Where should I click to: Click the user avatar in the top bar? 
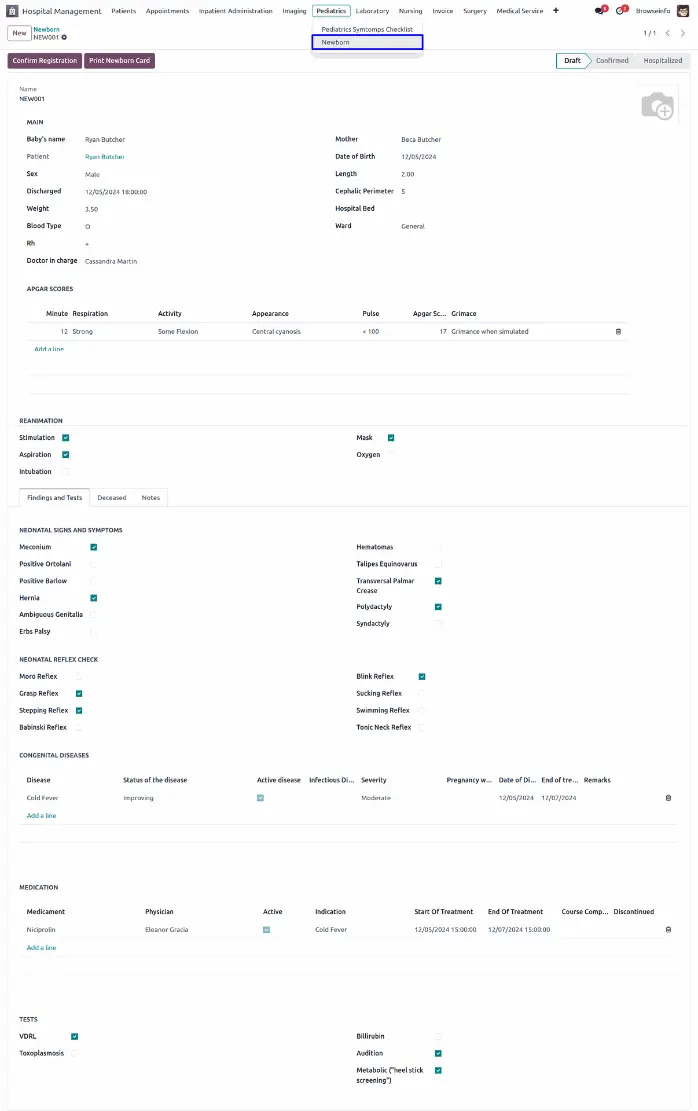click(x=683, y=11)
